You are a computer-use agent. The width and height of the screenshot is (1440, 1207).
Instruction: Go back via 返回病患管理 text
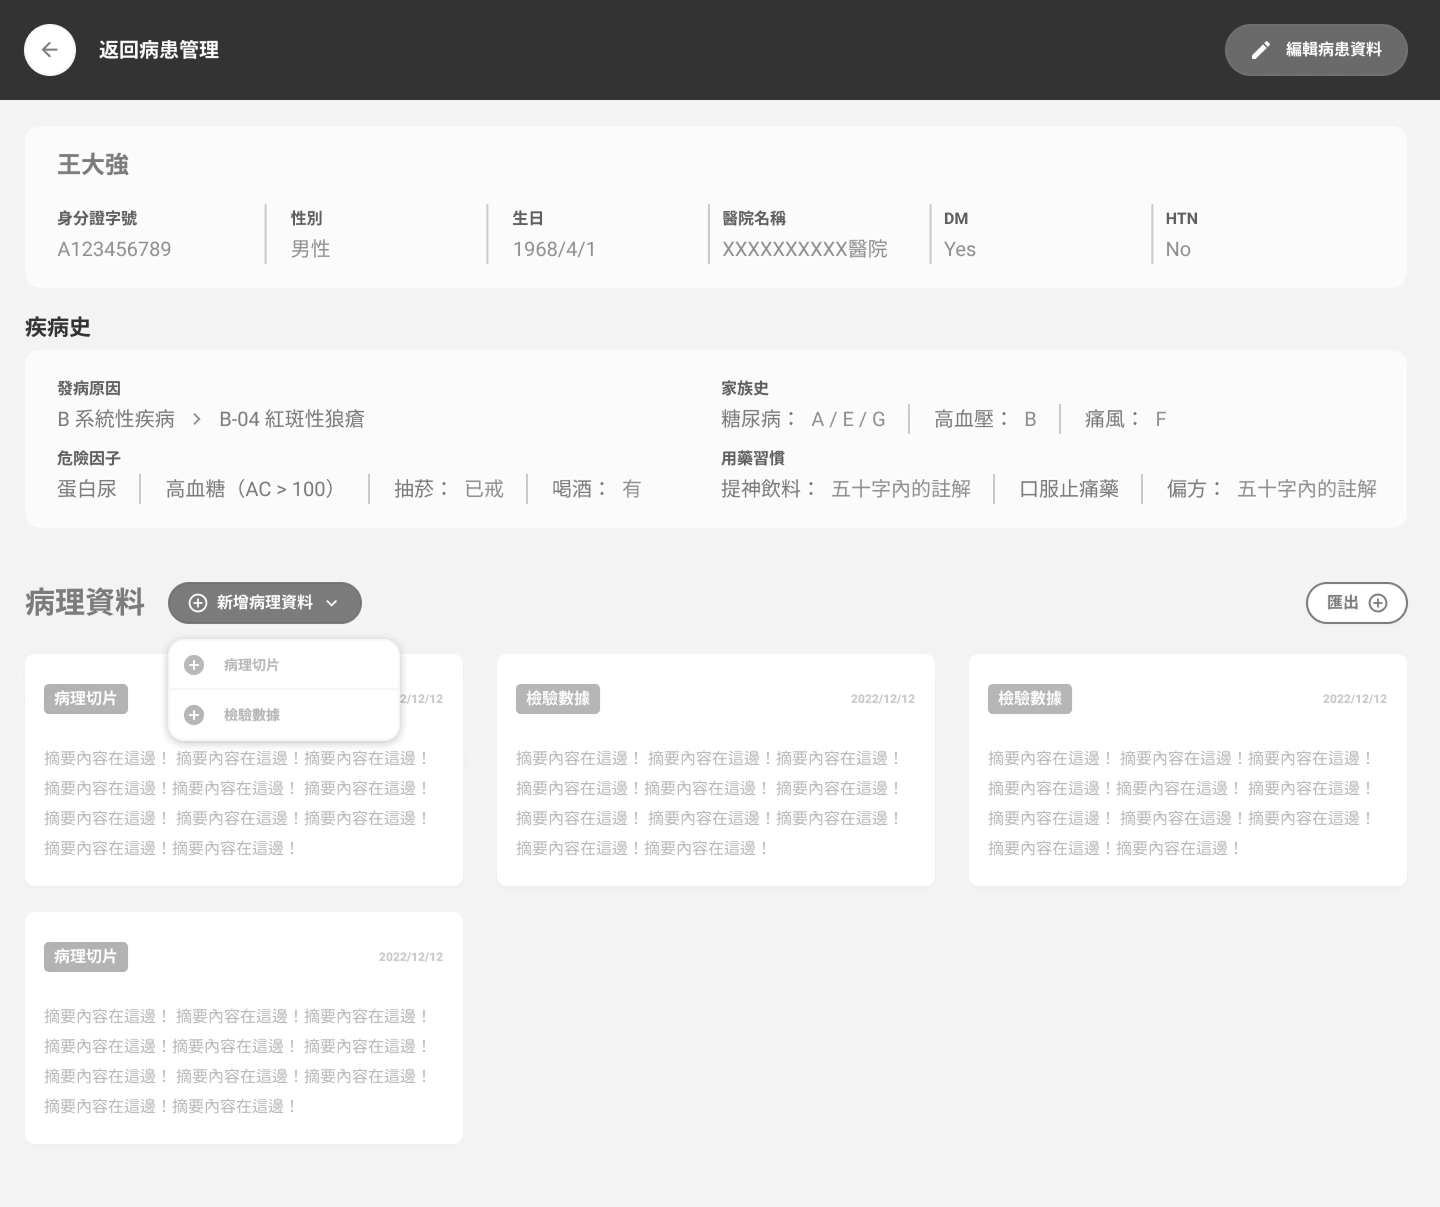159,50
